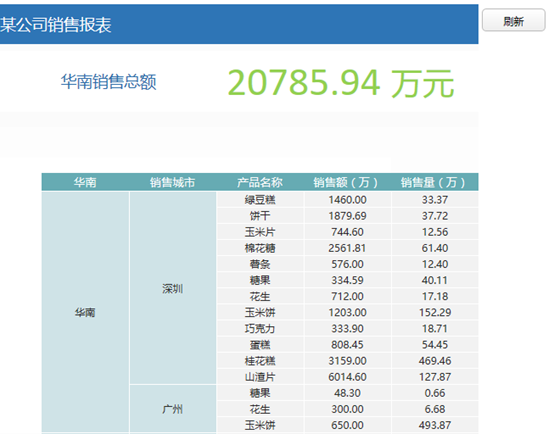Select the 华南 column header
Viewport: 554px width, 434px height.
(x=85, y=182)
